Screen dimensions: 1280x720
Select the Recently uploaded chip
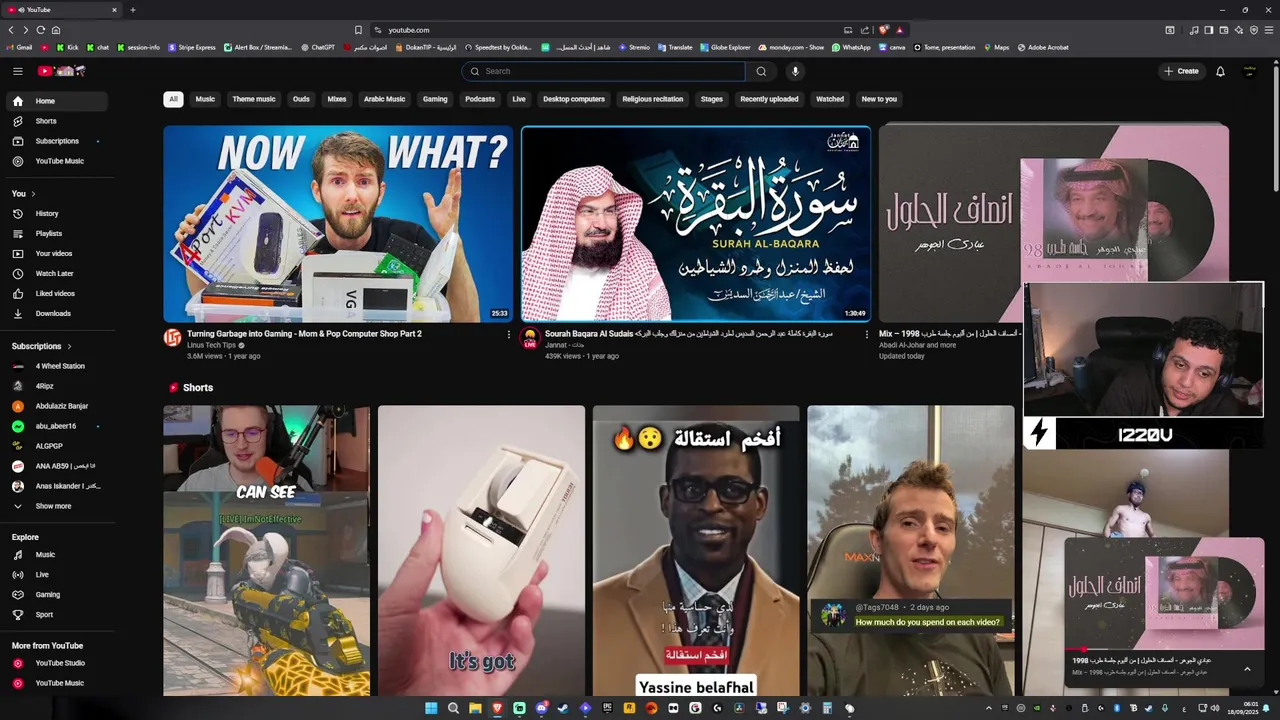point(769,99)
